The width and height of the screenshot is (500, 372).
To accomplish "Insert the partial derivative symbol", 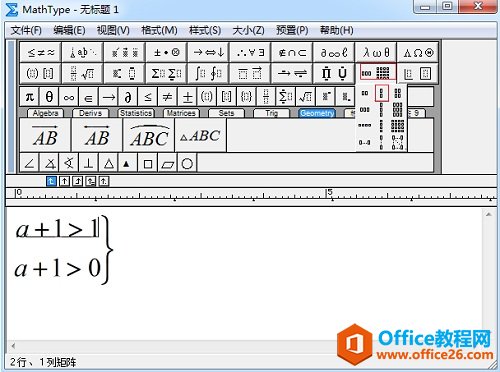I will (x=128, y=97).
